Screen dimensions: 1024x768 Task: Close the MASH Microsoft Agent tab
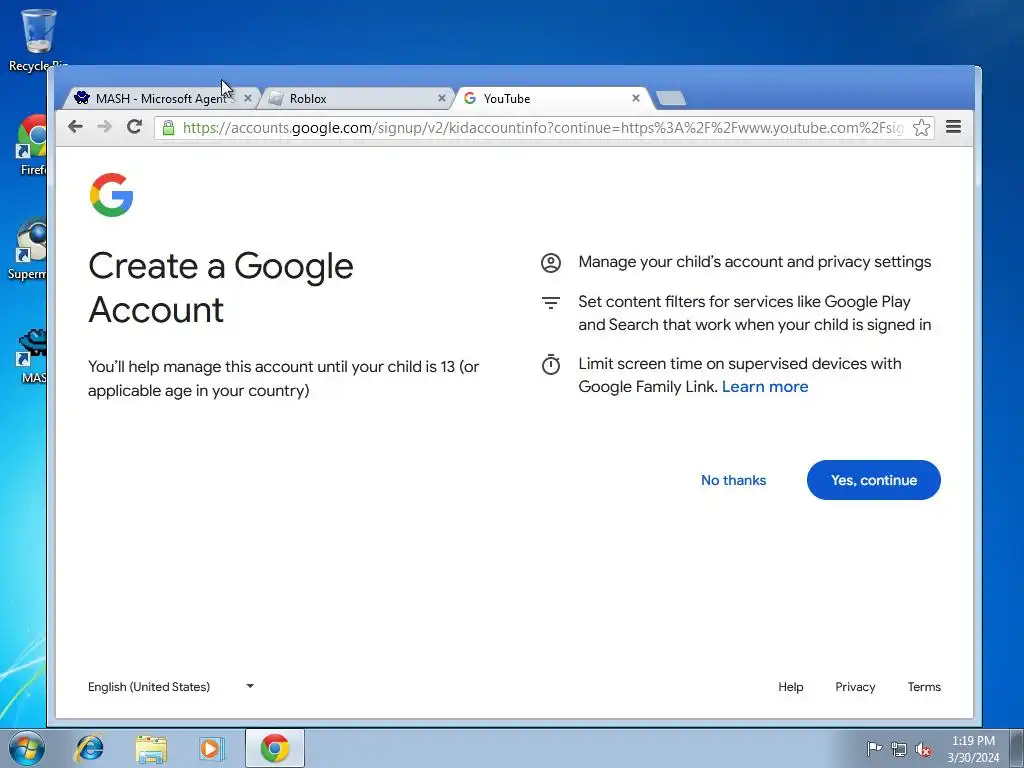point(248,98)
